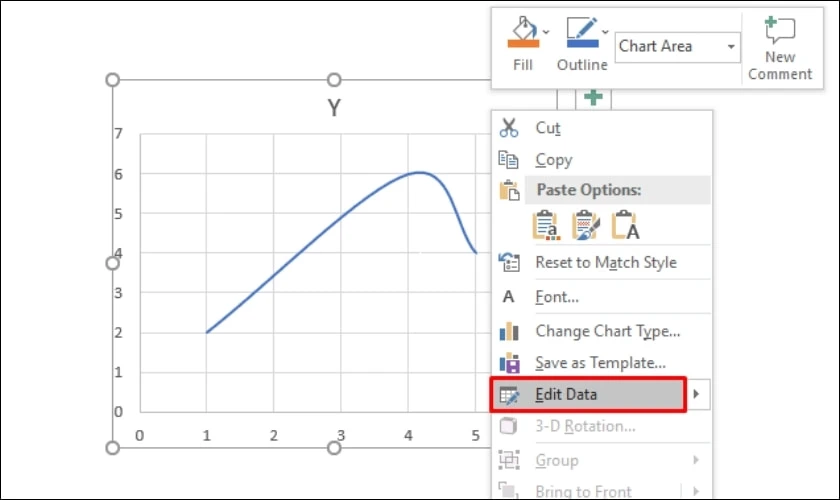Click the bottom-left chart resize handle

[112, 448]
